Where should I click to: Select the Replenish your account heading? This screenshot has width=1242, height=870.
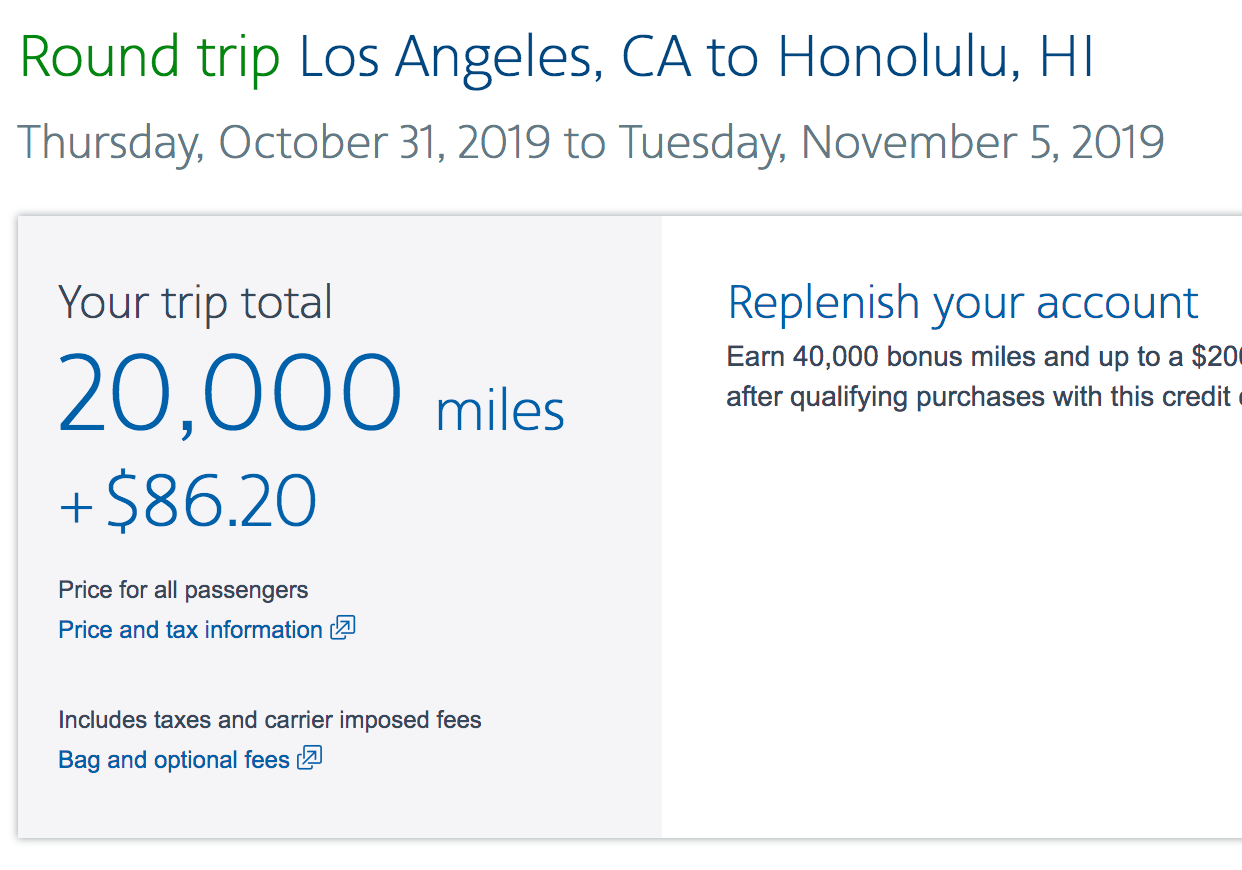(x=963, y=303)
